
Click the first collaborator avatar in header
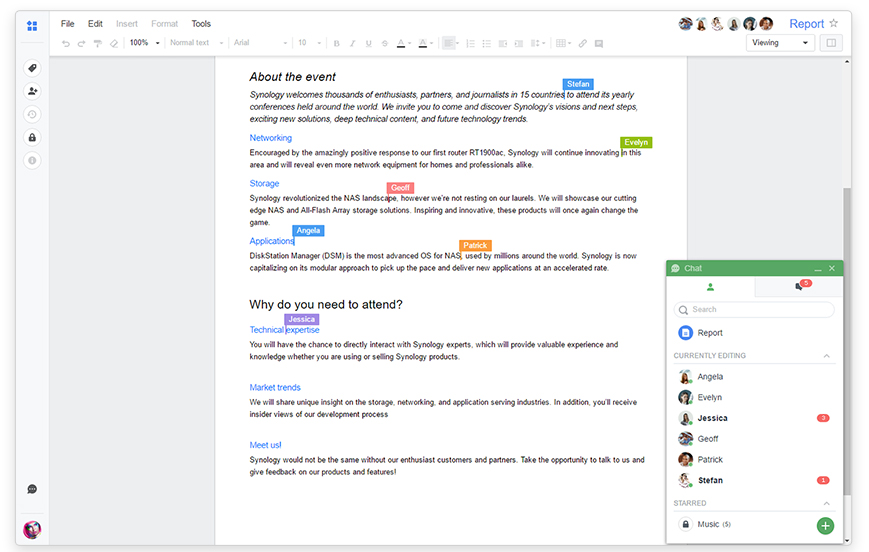pyautogui.click(x=686, y=24)
